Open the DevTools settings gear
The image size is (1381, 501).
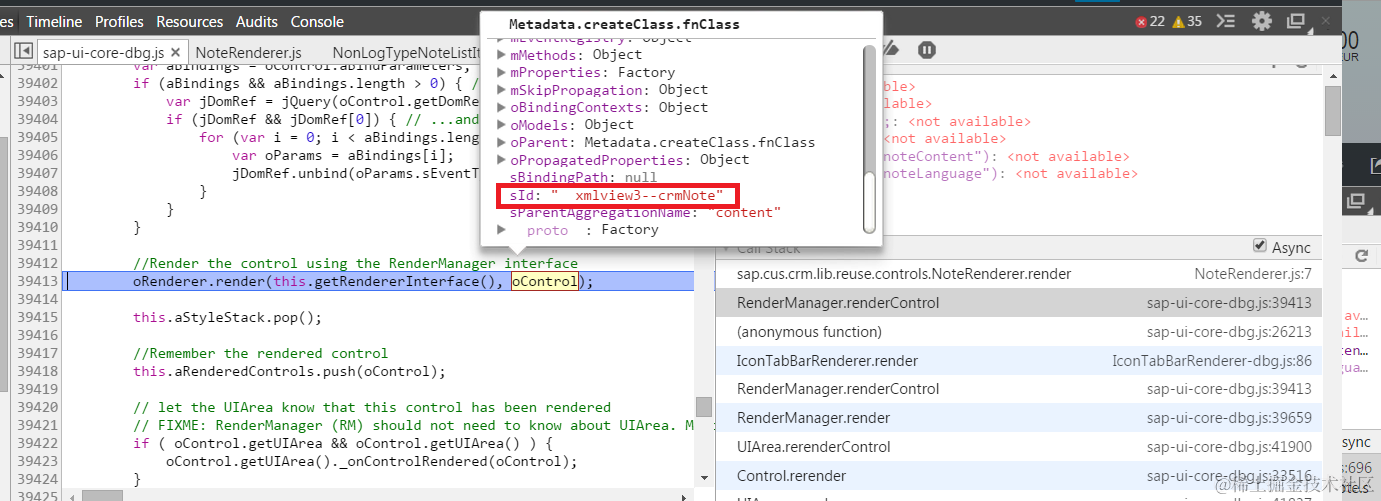1262,21
